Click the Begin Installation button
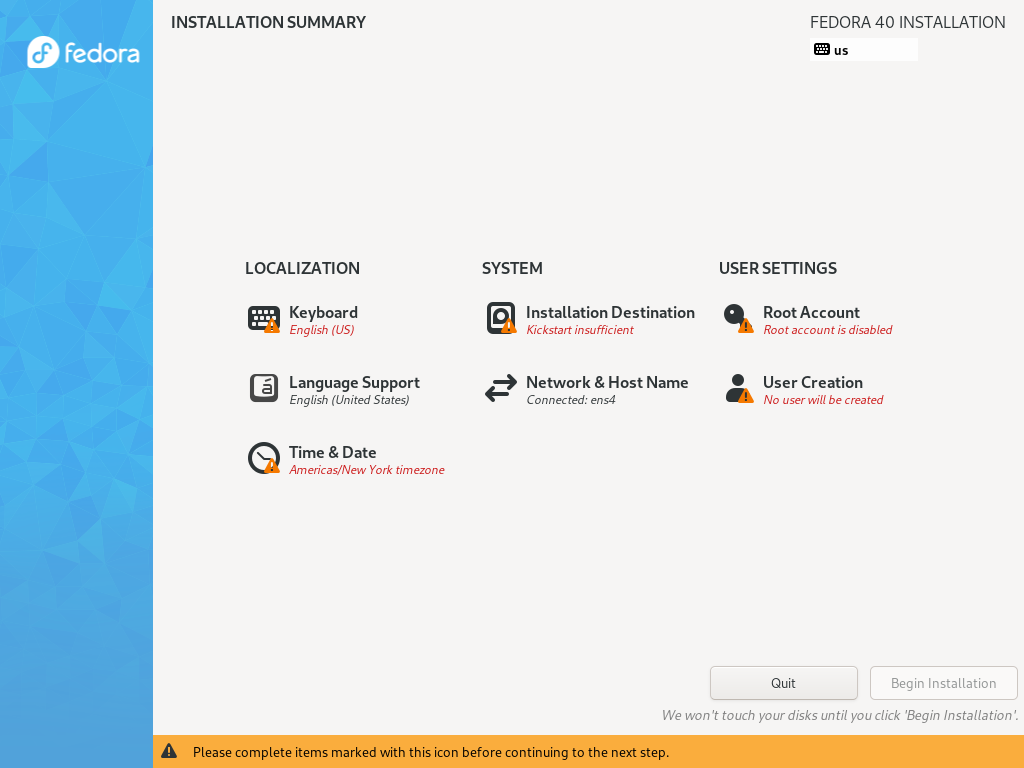1024x768 pixels. coord(943,683)
